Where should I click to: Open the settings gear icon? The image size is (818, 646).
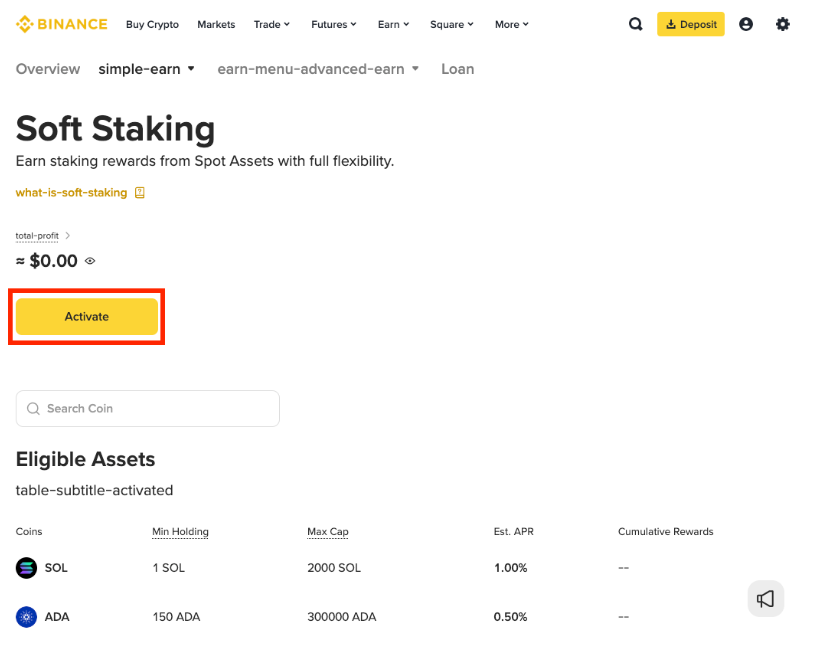coord(783,24)
